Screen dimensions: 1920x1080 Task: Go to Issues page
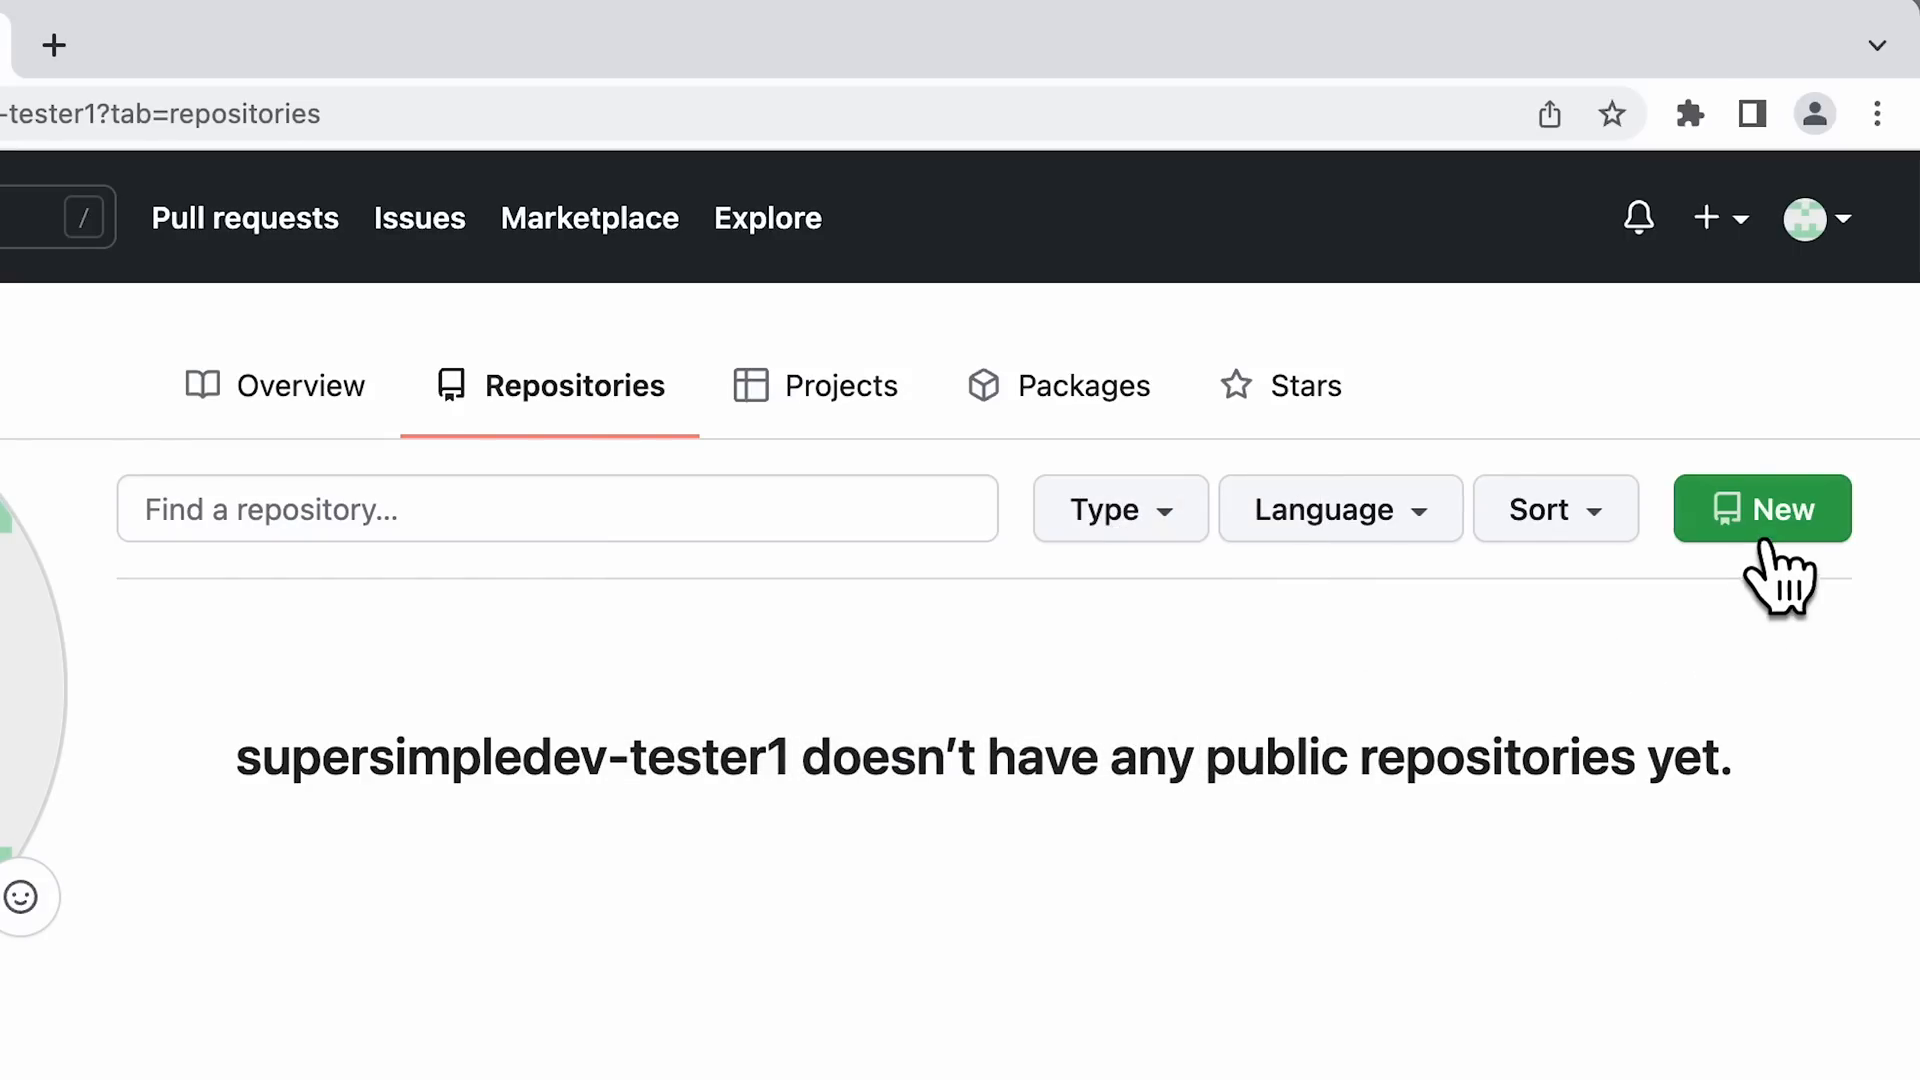[419, 218]
